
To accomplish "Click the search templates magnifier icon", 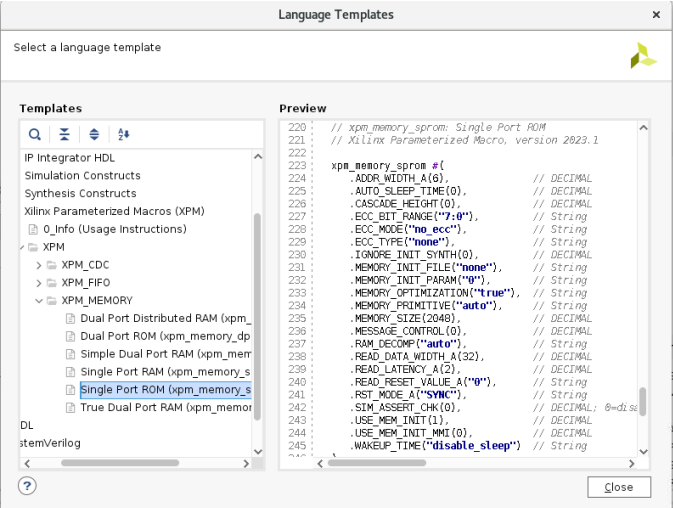I will pos(35,134).
